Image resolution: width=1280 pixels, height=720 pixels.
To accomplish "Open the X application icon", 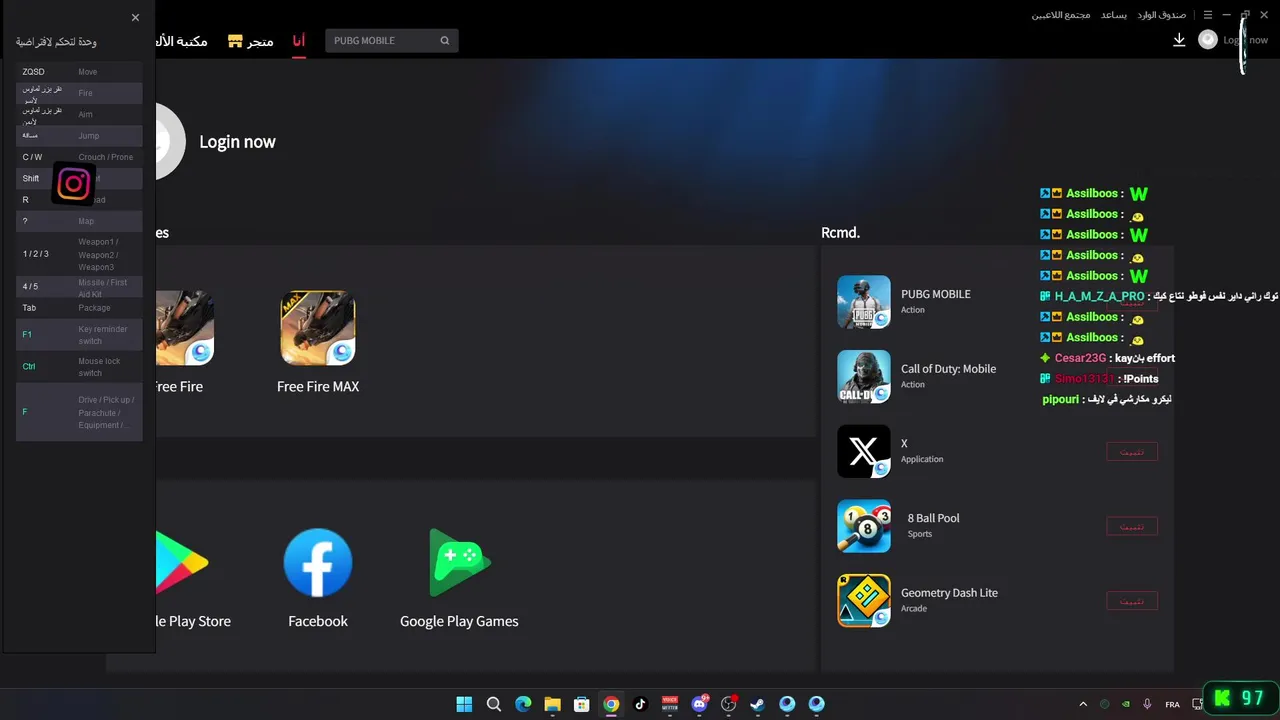I will (864, 451).
